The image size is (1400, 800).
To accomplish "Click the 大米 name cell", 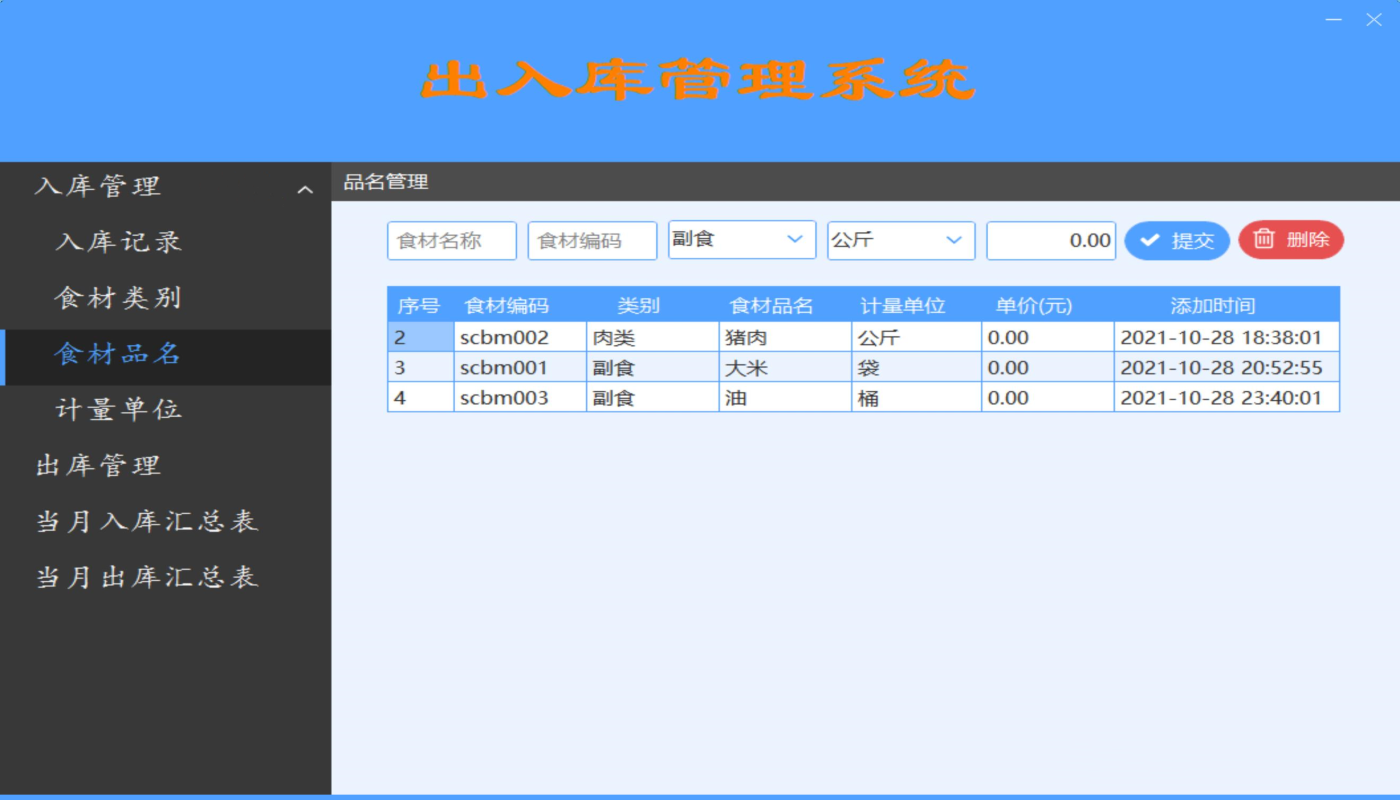I will pyautogui.click(x=785, y=367).
